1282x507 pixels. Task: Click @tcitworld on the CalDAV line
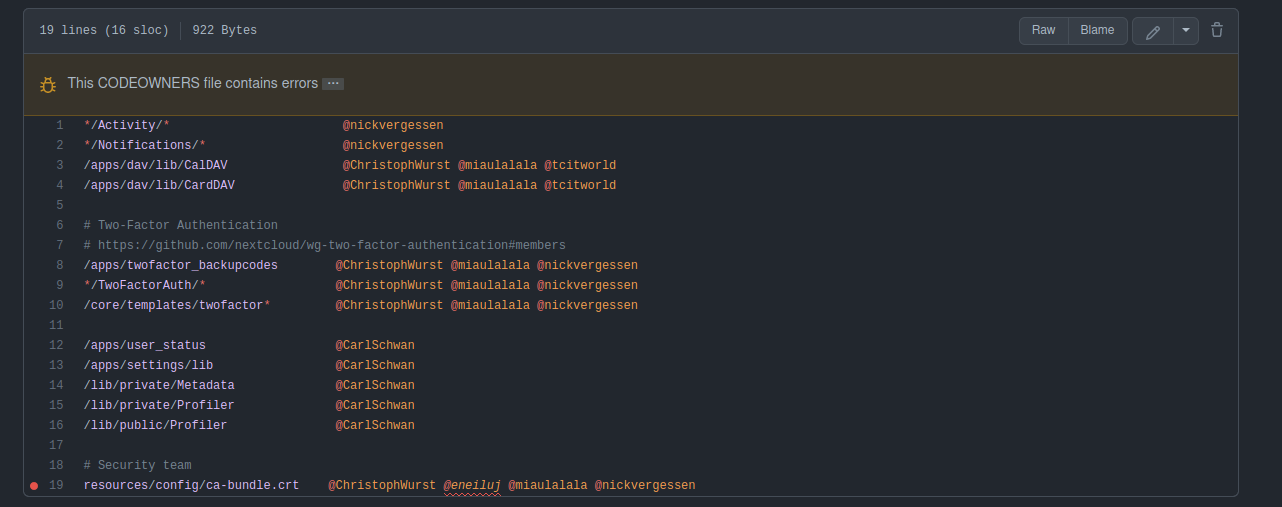(x=580, y=166)
